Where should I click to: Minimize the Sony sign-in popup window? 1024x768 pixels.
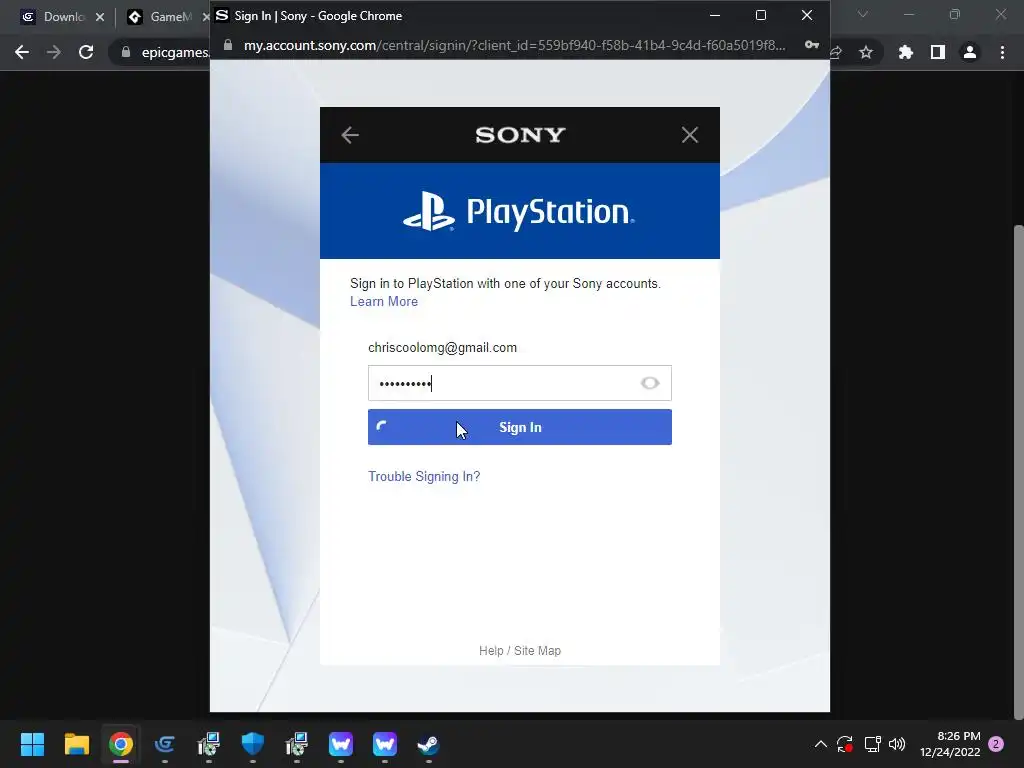[715, 15]
